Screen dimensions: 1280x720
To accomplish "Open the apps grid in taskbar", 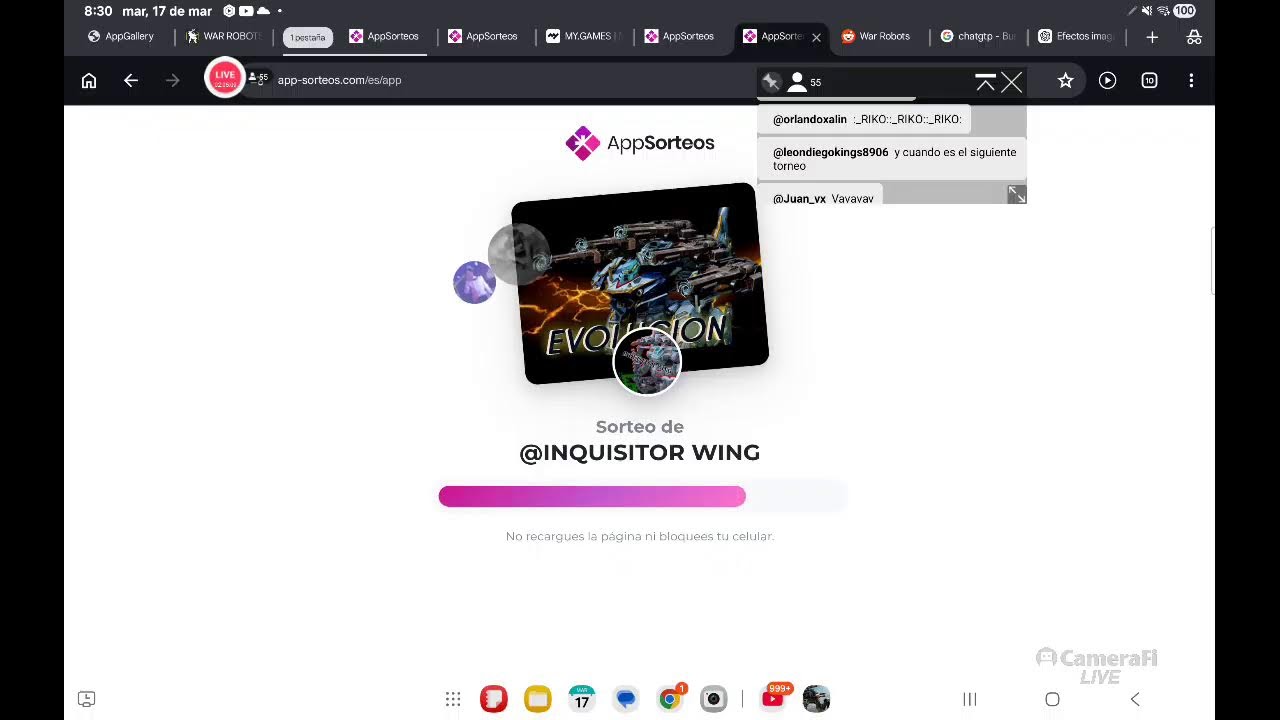I will [x=453, y=699].
